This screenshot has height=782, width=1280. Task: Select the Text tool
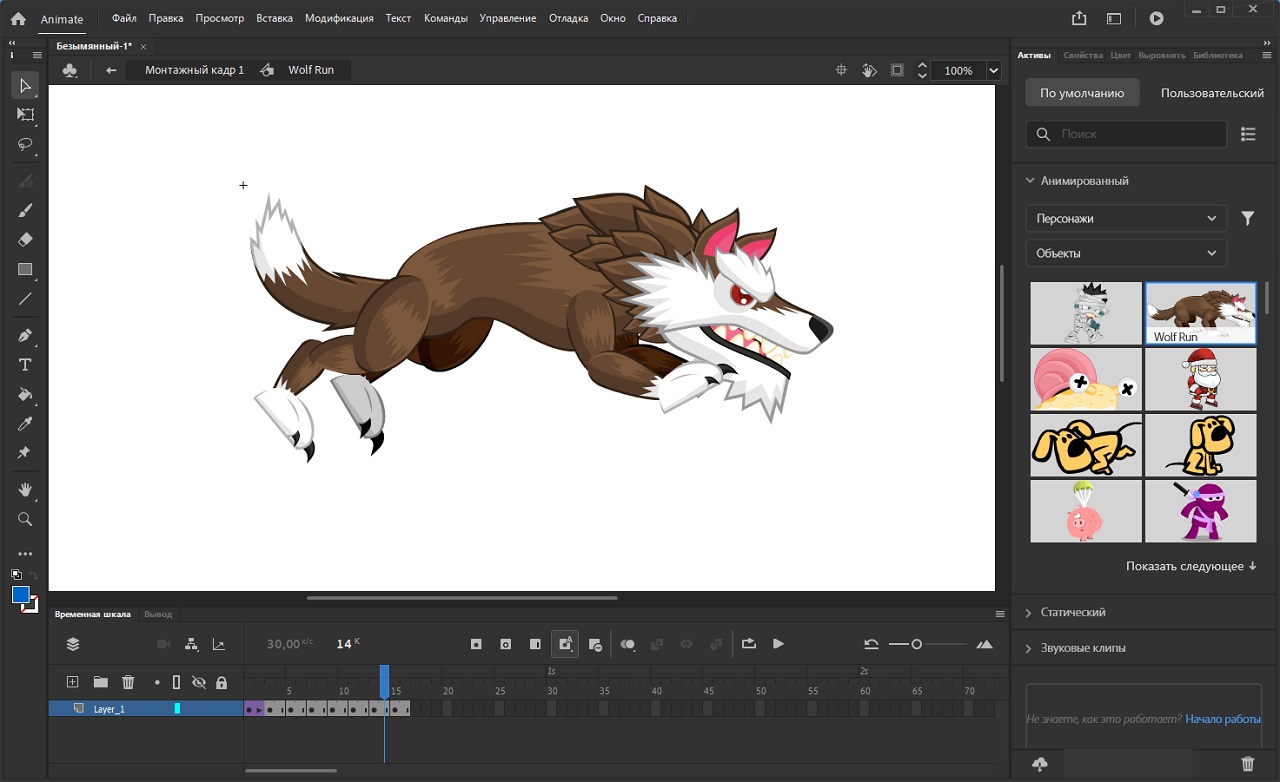[26, 365]
